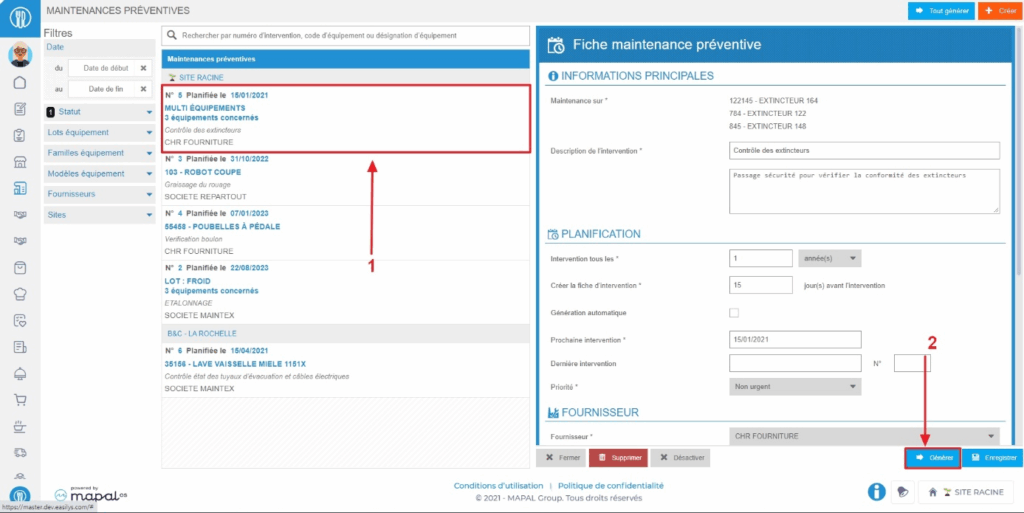The image size is (1024, 513).
Task: Click the shopping cart sidebar icon
Action: (19, 399)
